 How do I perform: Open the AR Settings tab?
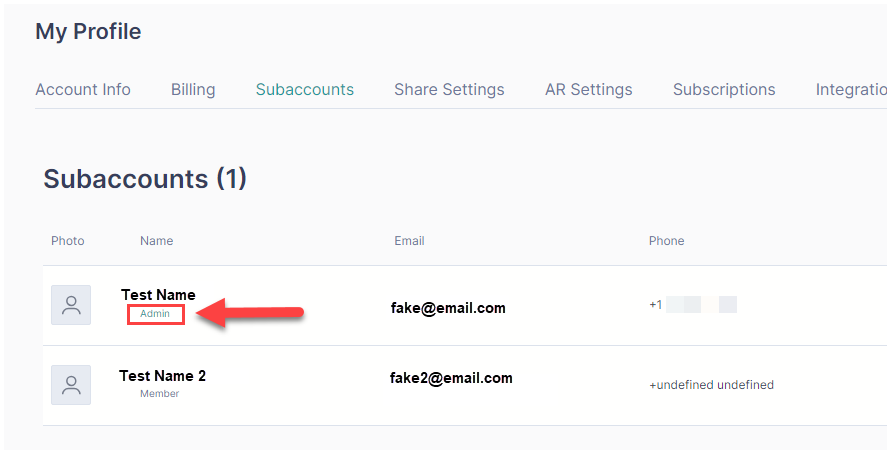pos(588,89)
